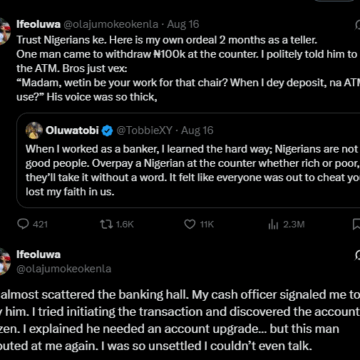
Task: Like the tweet with 11K heart icon
Action: (x=190, y=224)
